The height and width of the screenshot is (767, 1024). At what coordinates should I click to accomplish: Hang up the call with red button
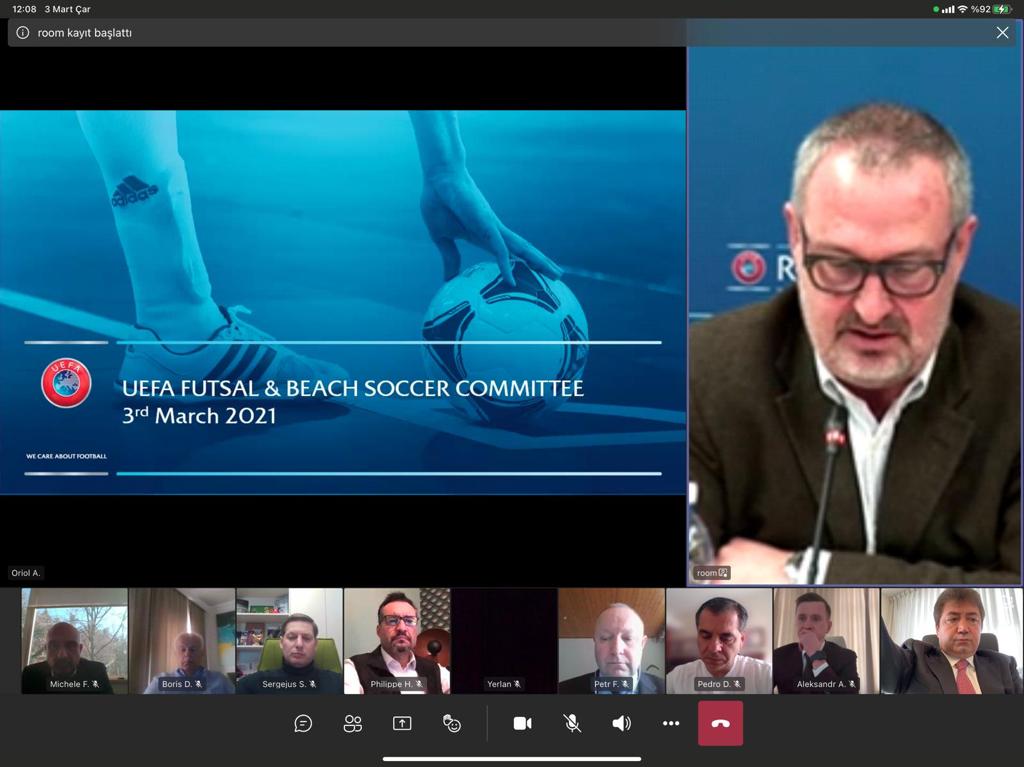720,723
